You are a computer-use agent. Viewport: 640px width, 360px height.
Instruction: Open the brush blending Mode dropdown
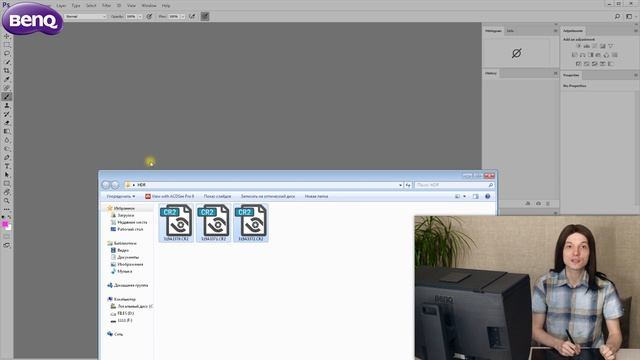coord(86,16)
